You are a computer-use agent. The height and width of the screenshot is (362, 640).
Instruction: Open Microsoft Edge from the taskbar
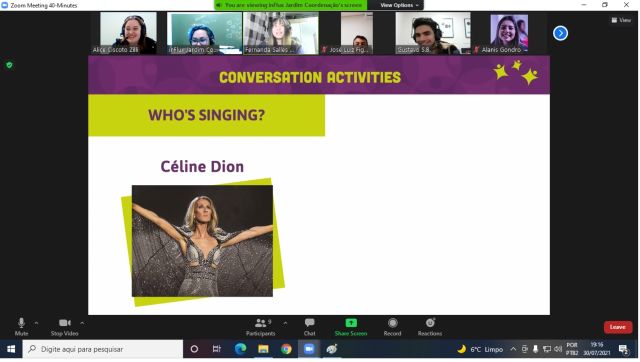click(240, 349)
